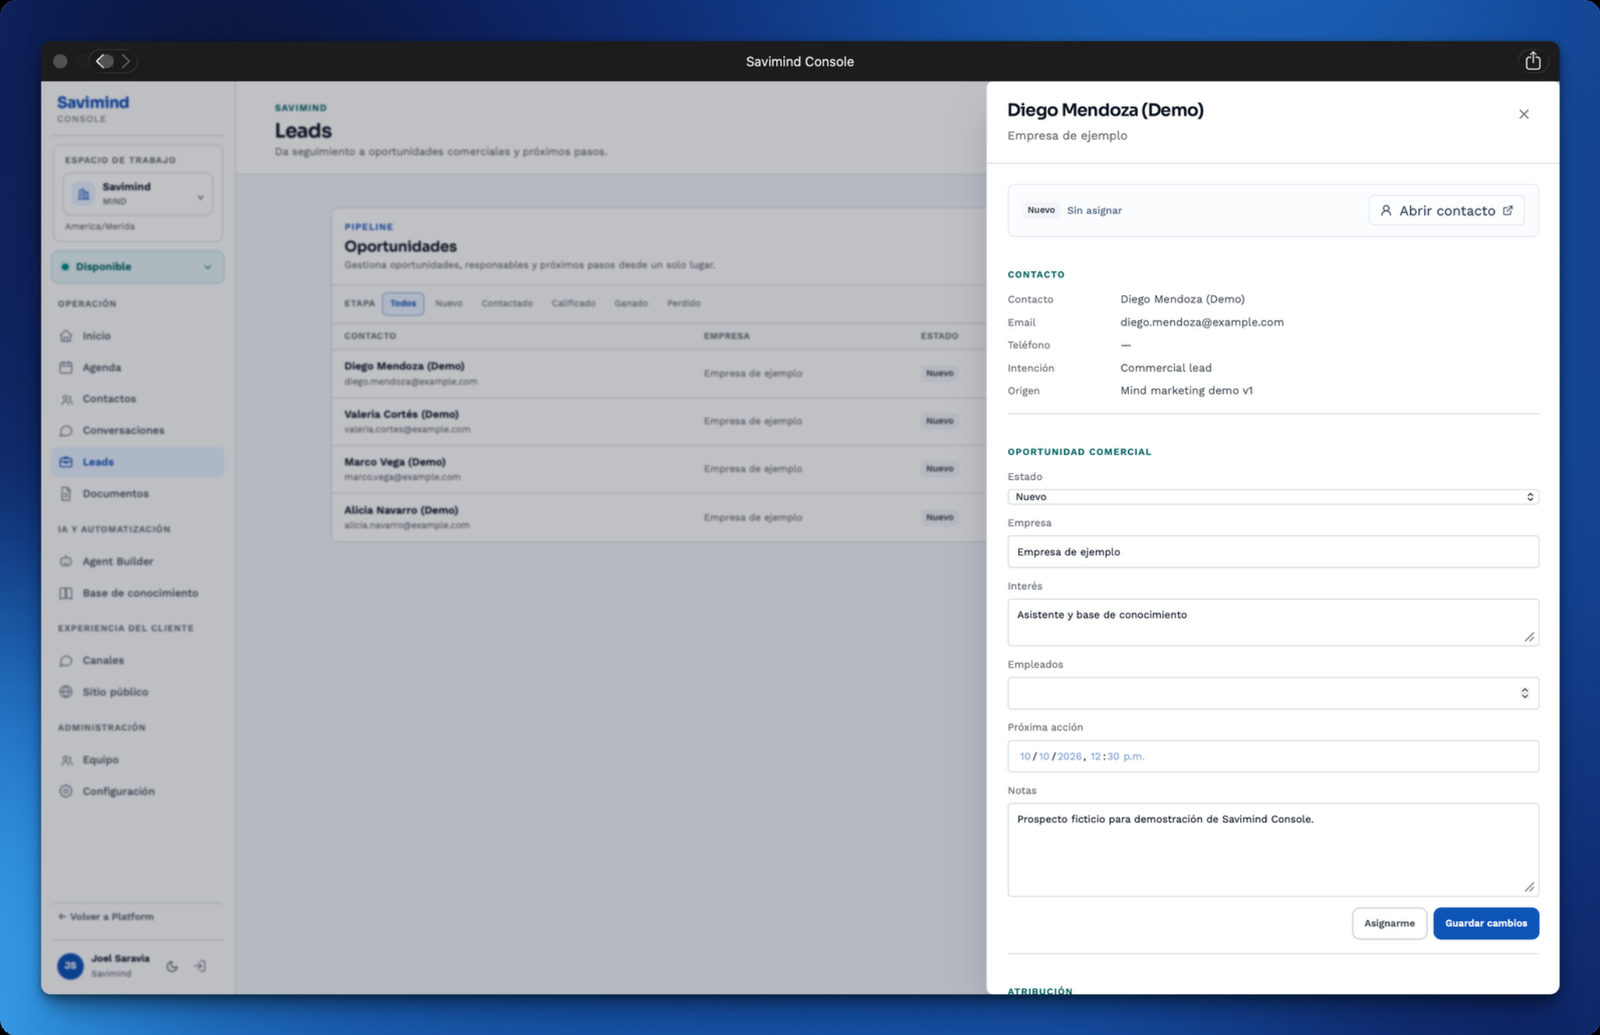Select the Todos stage tab
This screenshot has width=1600, height=1035.
pos(403,303)
